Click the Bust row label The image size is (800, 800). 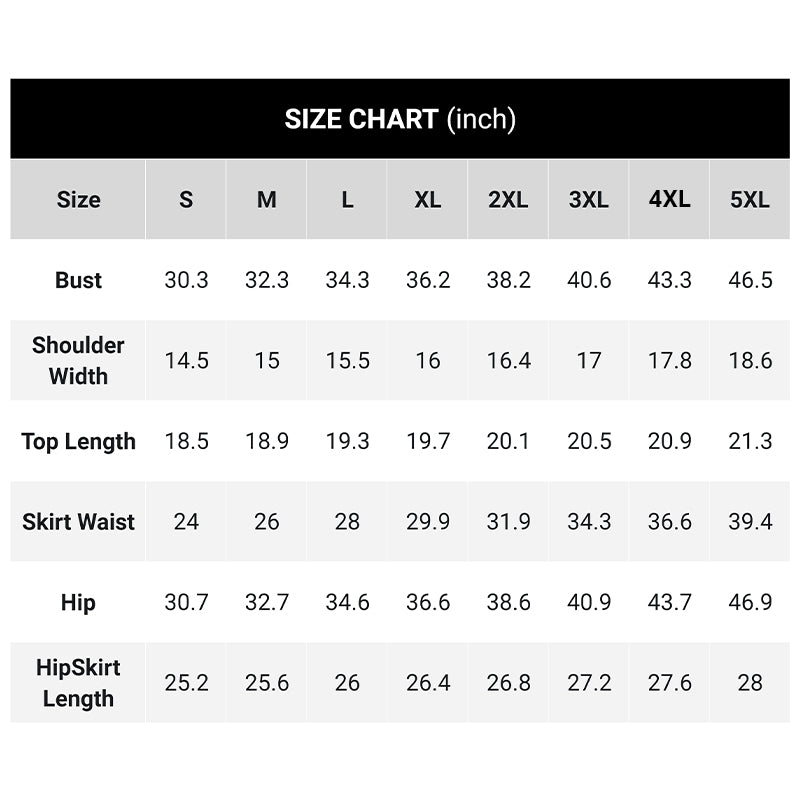coord(78,280)
